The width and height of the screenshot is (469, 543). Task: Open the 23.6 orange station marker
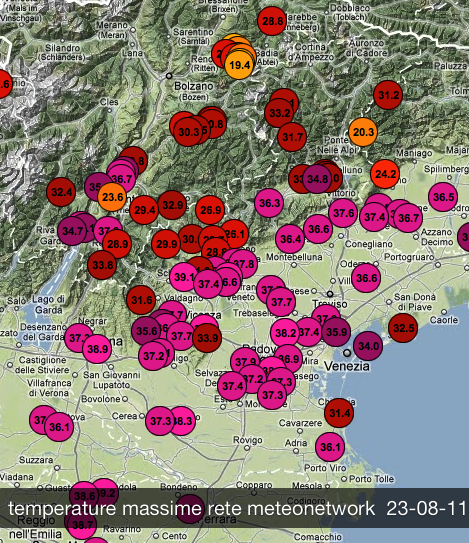click(112, 197)
